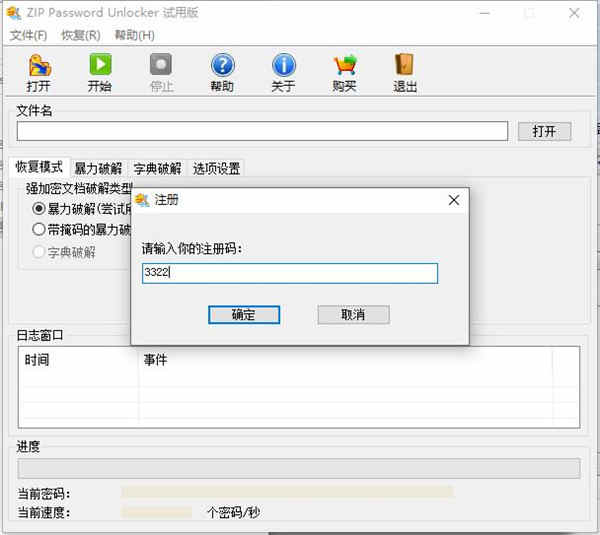Click the 时间 column header in log

pos(37,360)
